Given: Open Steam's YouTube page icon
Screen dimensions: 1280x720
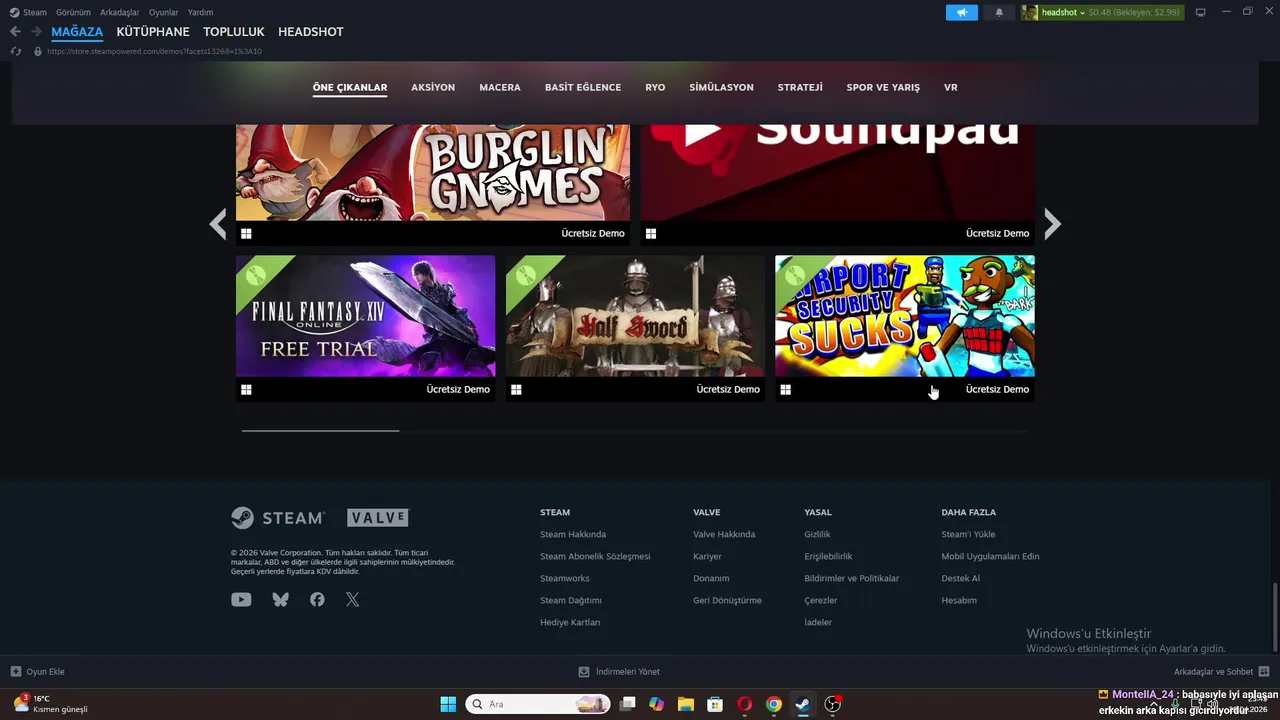Looking at the screenshot, I should coord(241,600).
